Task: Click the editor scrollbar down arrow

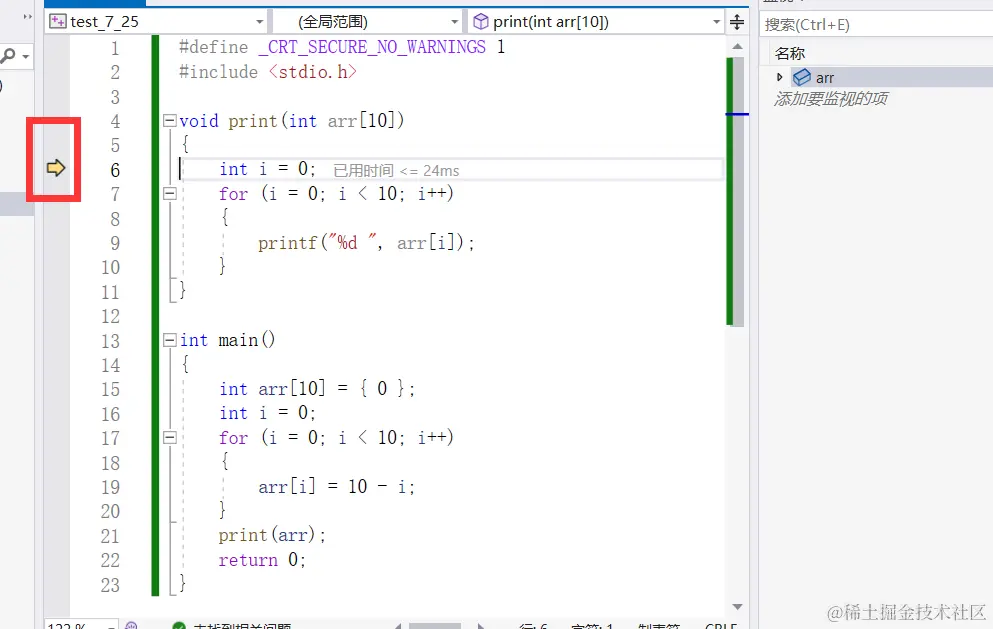Action: 737,607
